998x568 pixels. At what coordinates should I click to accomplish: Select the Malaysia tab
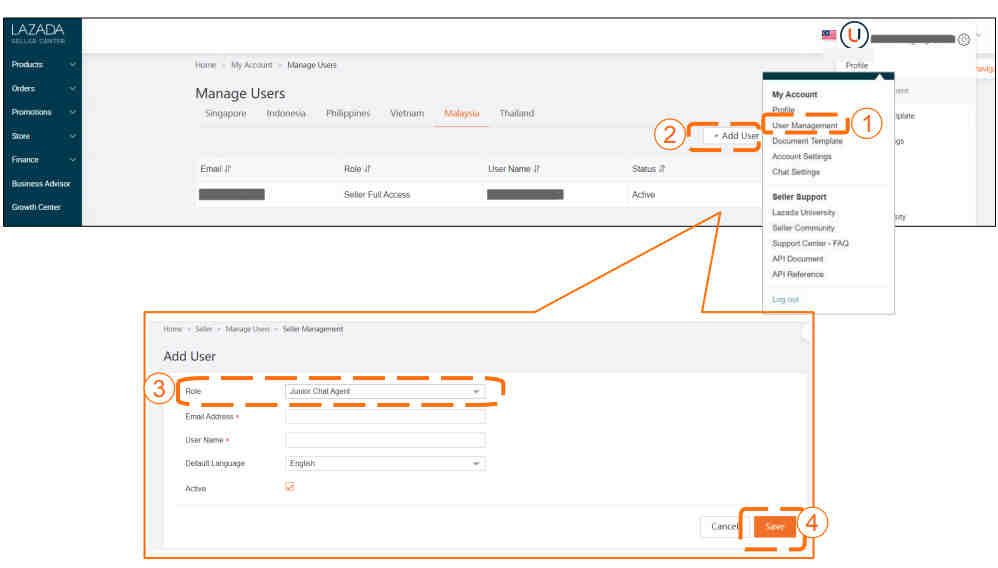461,113
